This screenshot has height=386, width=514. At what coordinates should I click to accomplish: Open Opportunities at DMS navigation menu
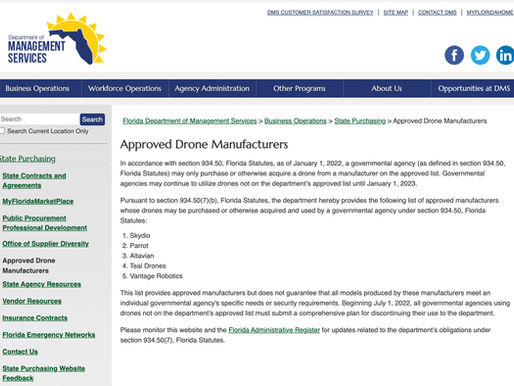coord(474,88)
